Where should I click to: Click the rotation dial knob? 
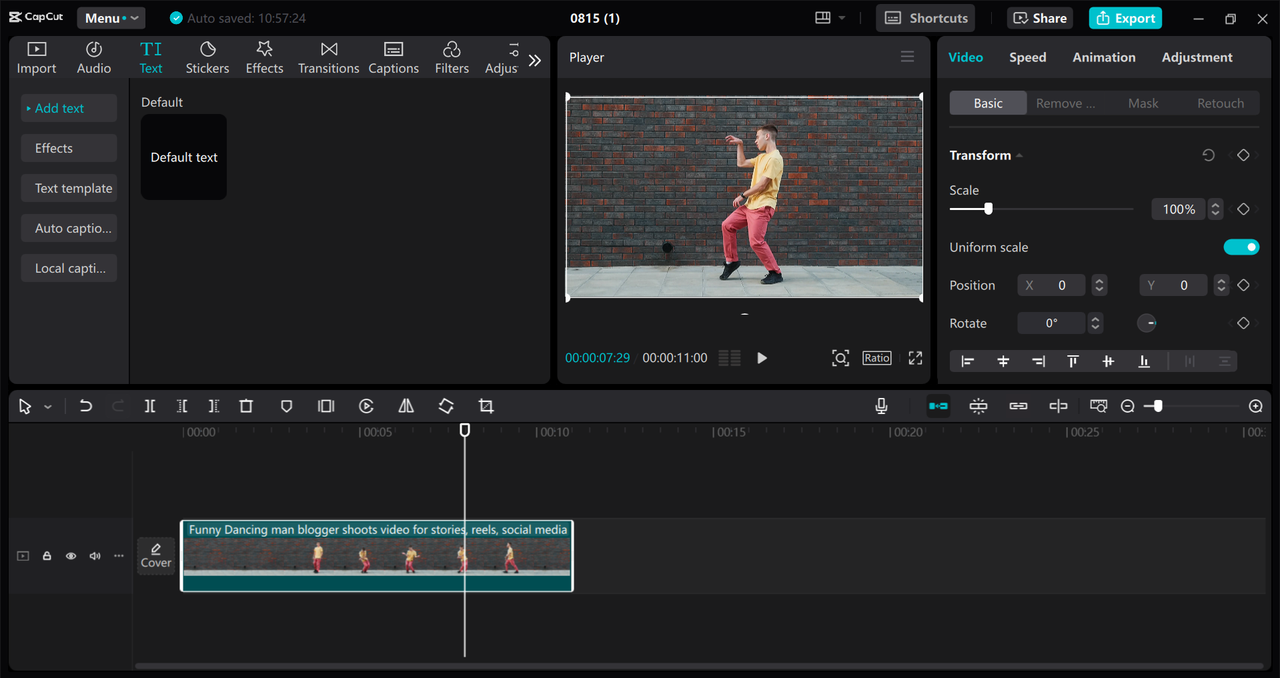[1147, 323]
